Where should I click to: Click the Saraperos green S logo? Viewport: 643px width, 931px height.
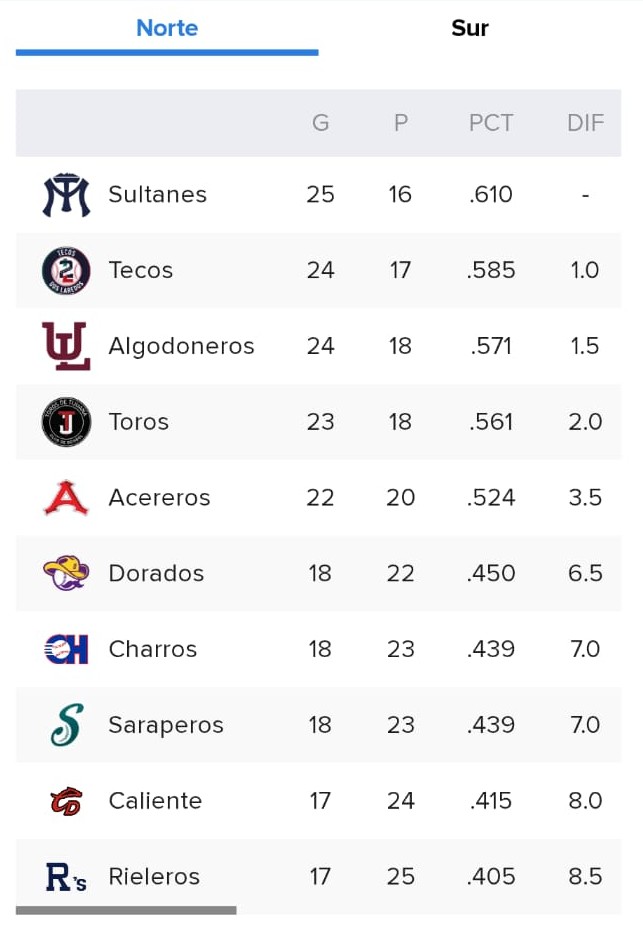[66, 724]
